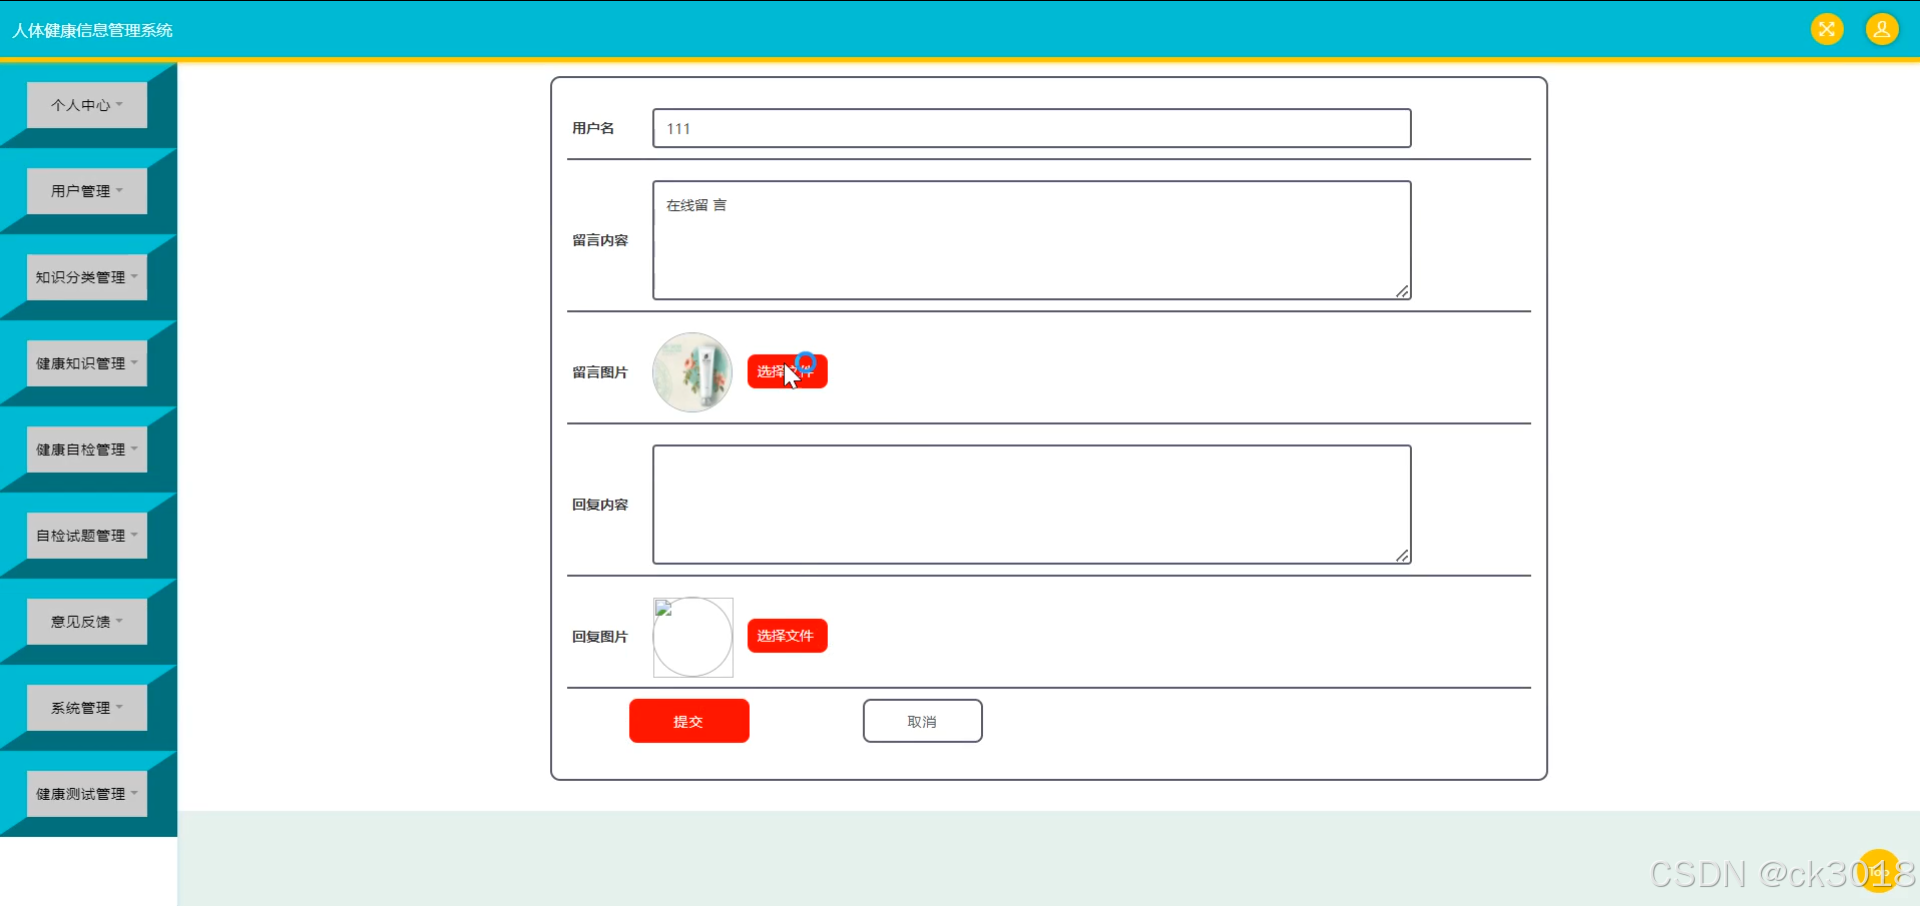
Task: Submit the form with 提交 button
Action: point(689,721)
